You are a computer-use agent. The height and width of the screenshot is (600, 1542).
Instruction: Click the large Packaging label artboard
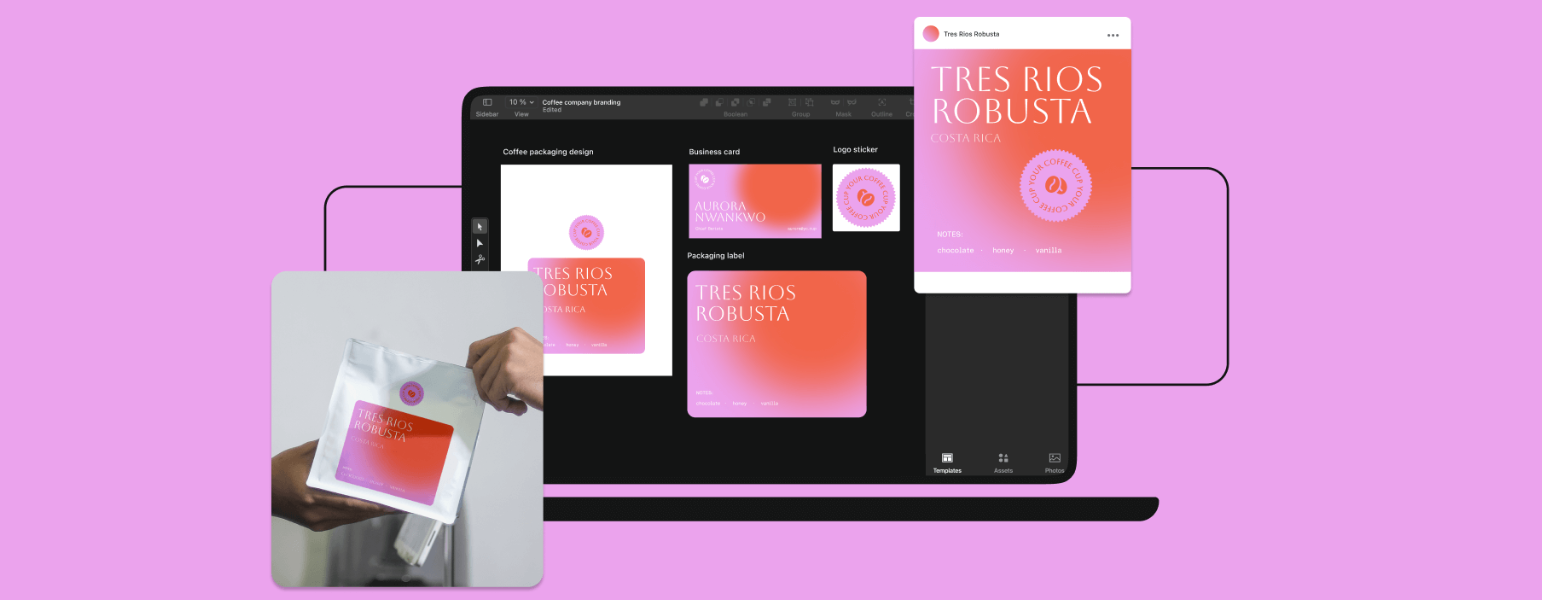[x=777, y=344]
